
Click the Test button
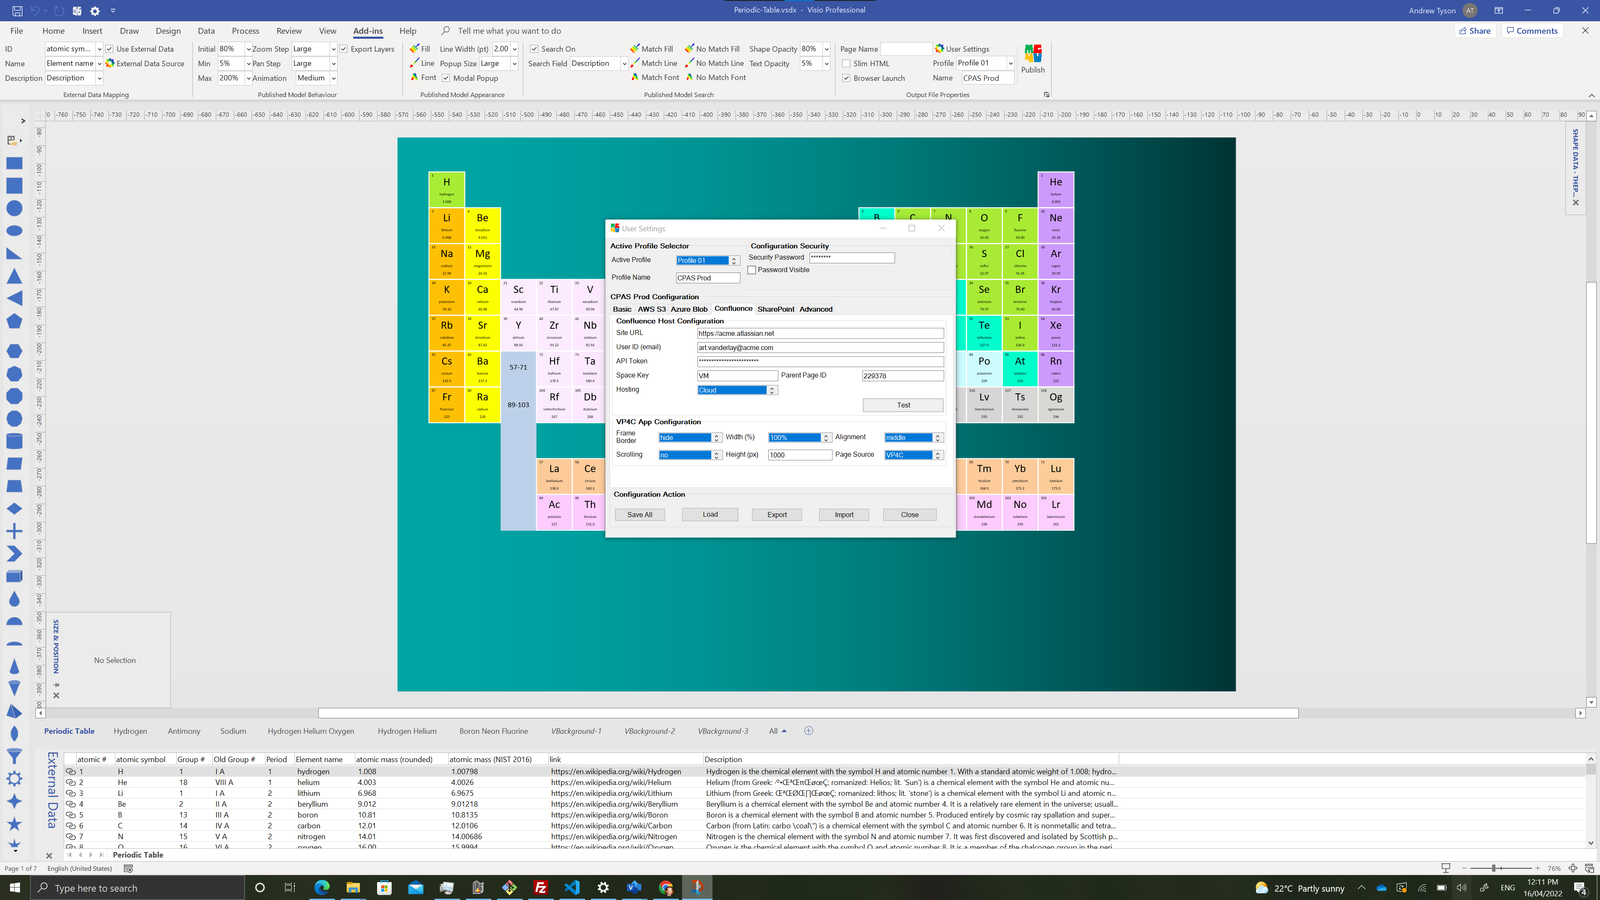[903, 405]
